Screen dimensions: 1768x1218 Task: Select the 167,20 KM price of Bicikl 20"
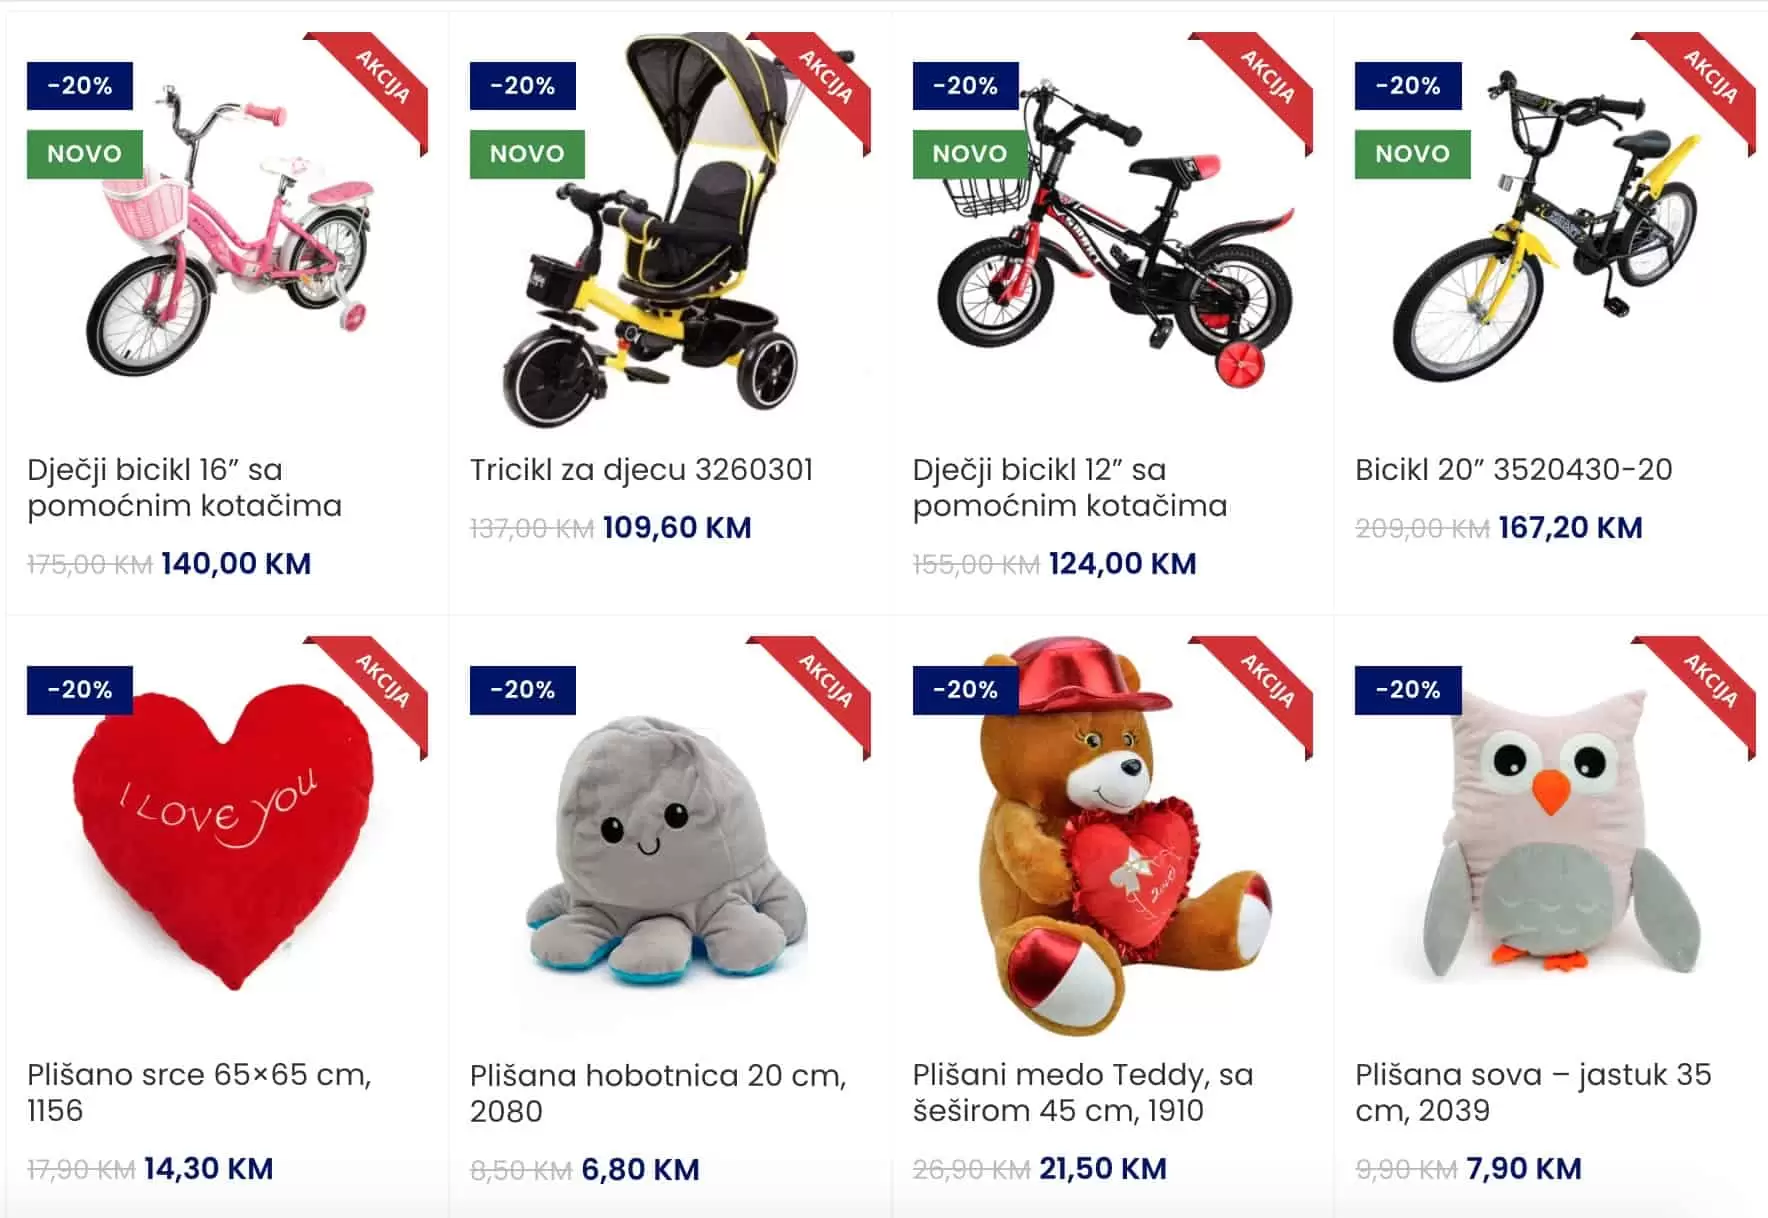click(x=1570, y=527)
